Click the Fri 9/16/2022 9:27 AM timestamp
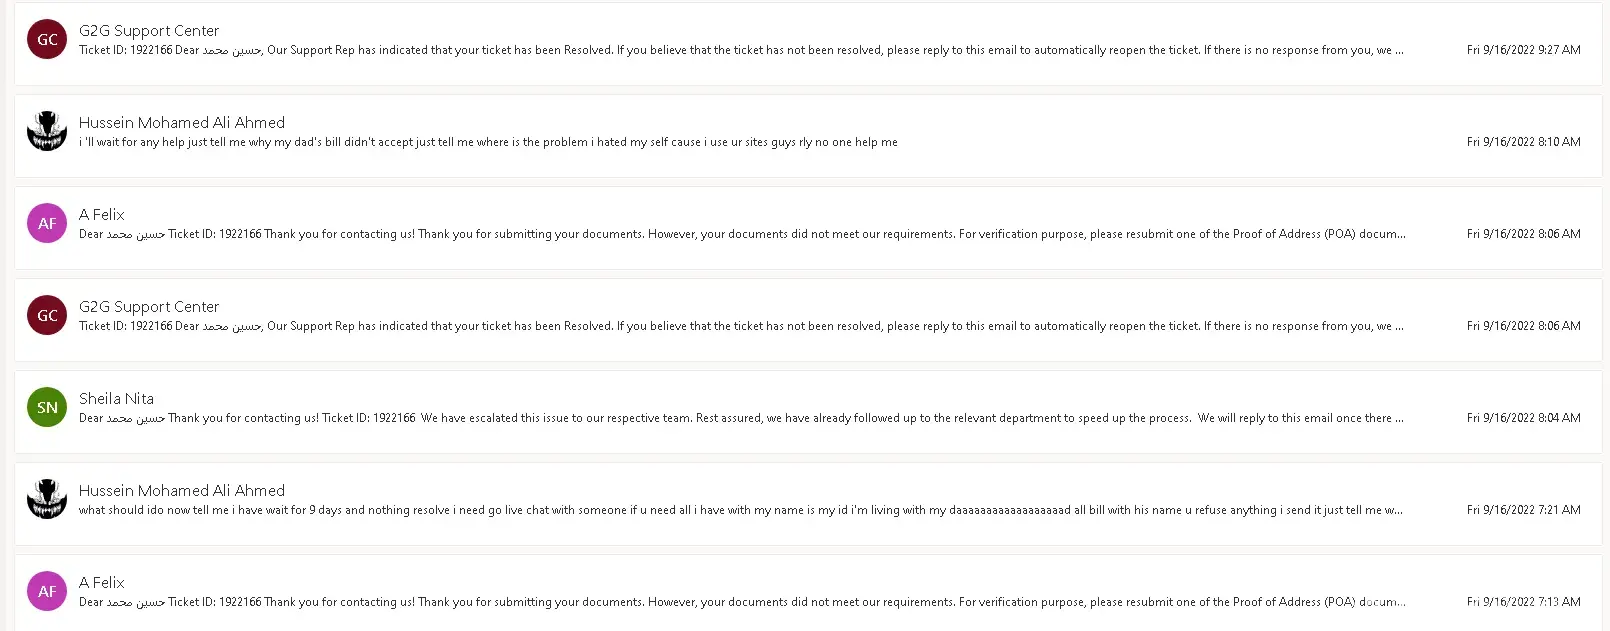Screen dimensions: 1610x631 tap(1523, 50)
